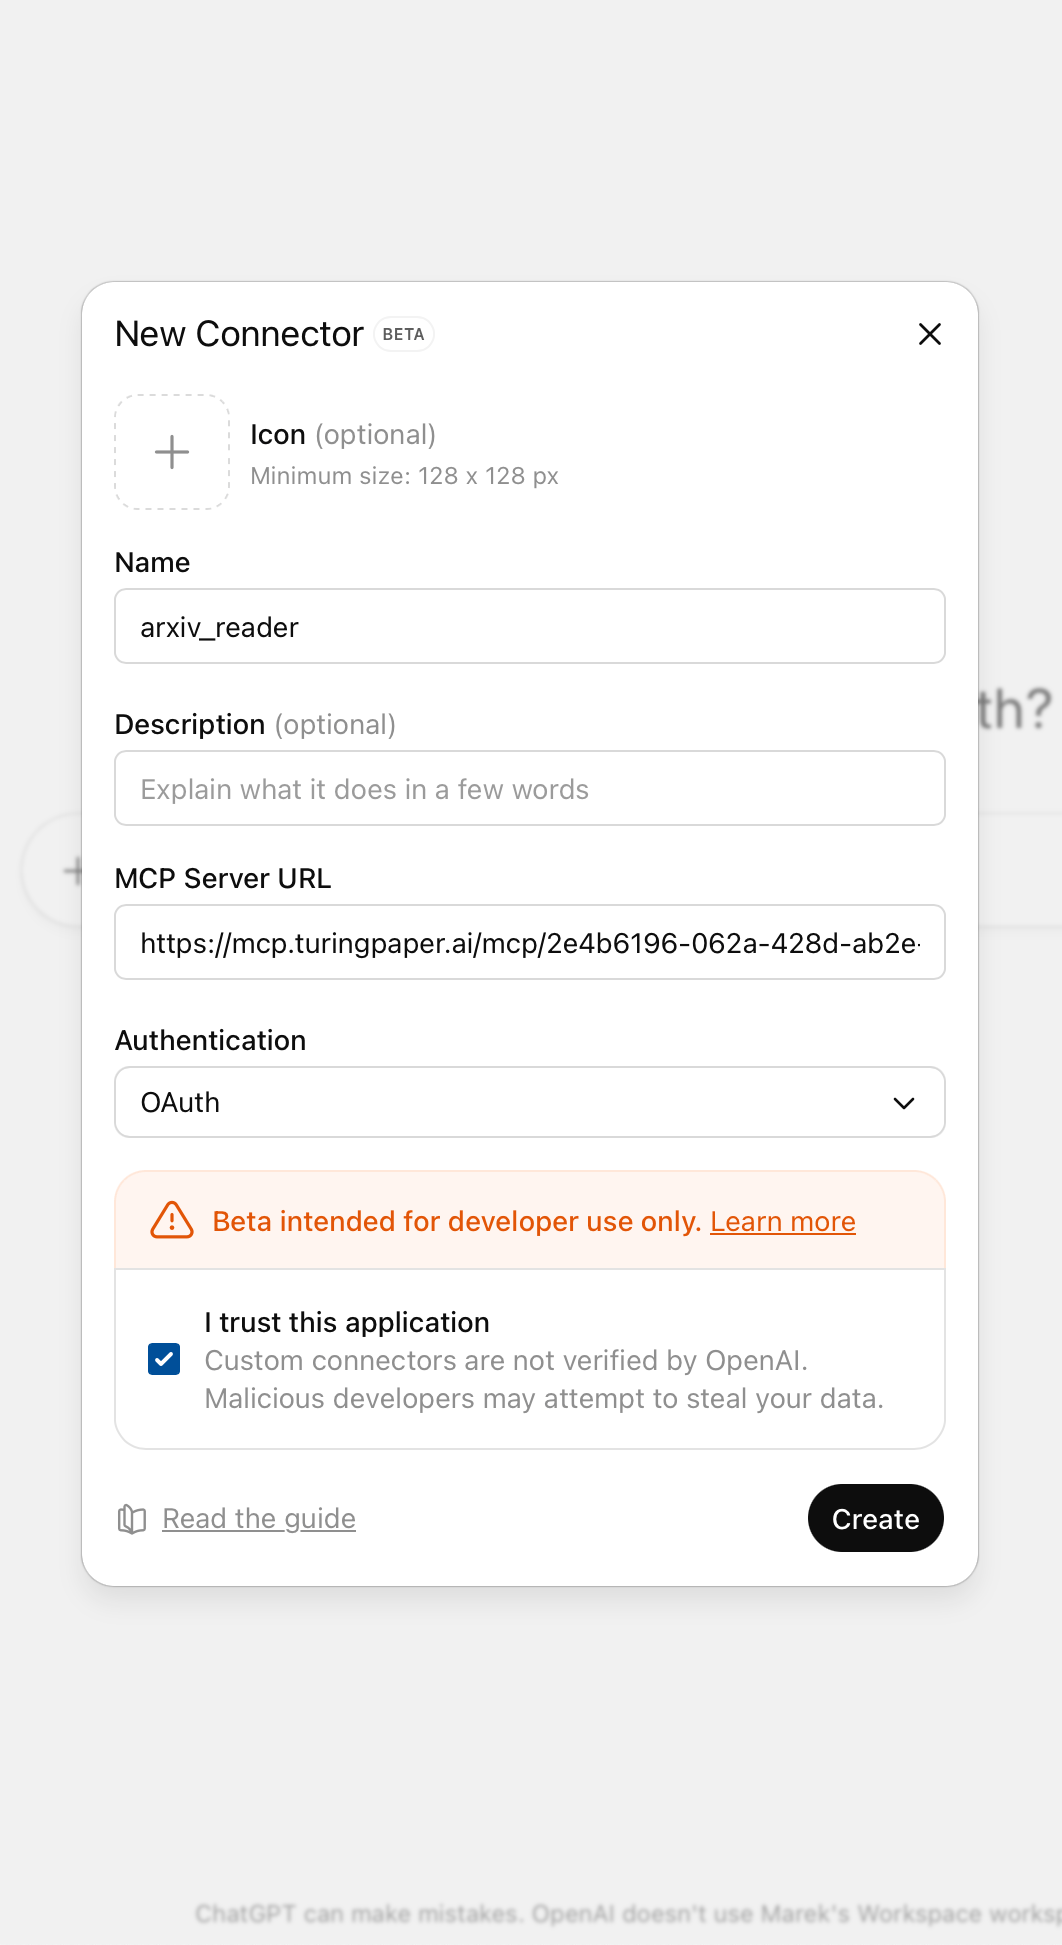This screenshot has width=1062, height=1945.
Task: Click the 'Icon (optional)' label
Action: 343,435
